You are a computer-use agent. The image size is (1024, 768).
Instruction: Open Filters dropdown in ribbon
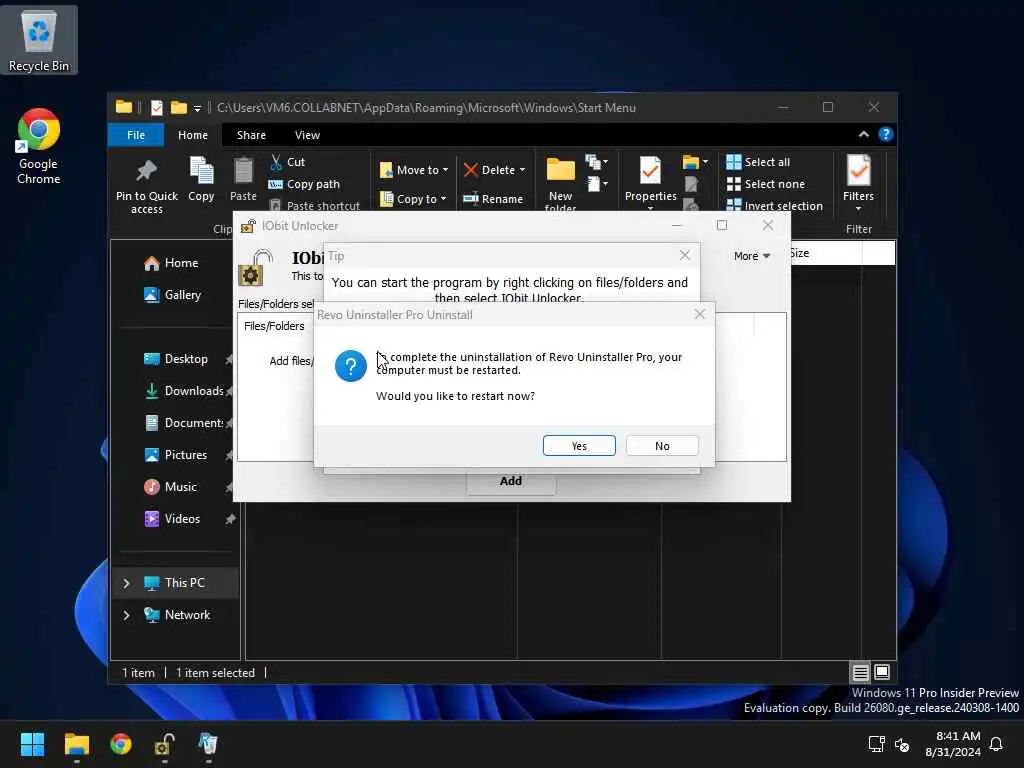point(858,183)
